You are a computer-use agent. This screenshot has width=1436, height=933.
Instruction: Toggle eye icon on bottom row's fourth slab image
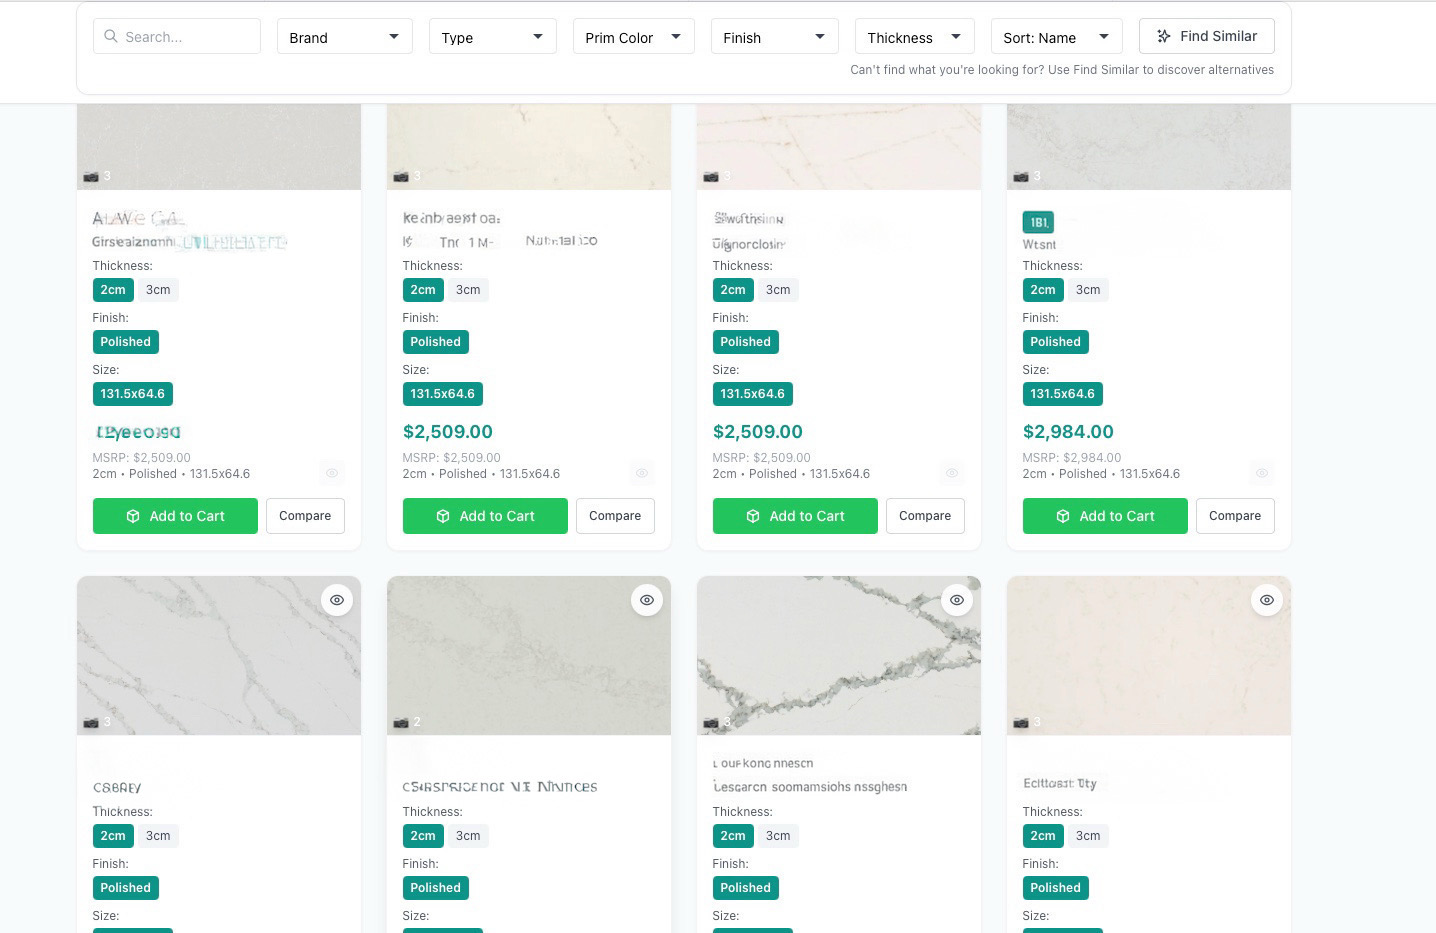click(1267, 600)
